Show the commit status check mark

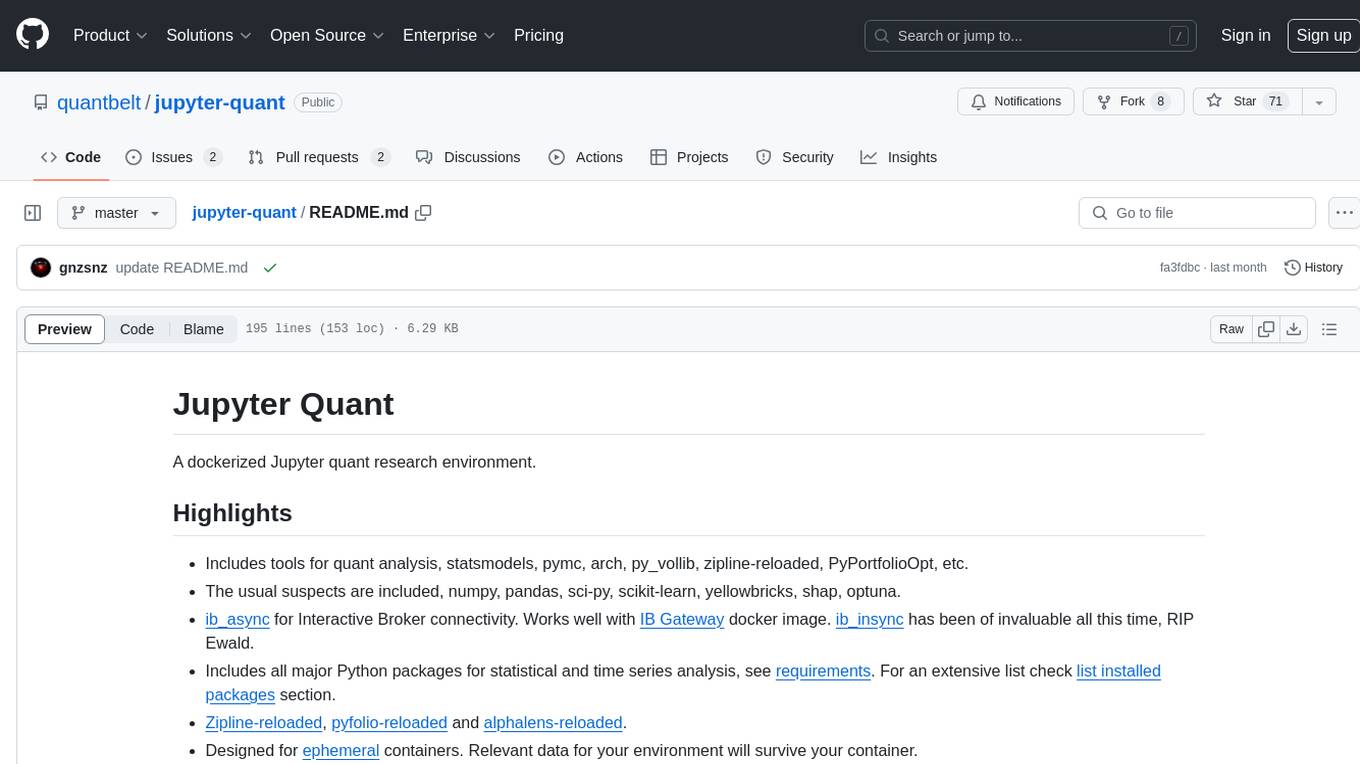(269, 268)
